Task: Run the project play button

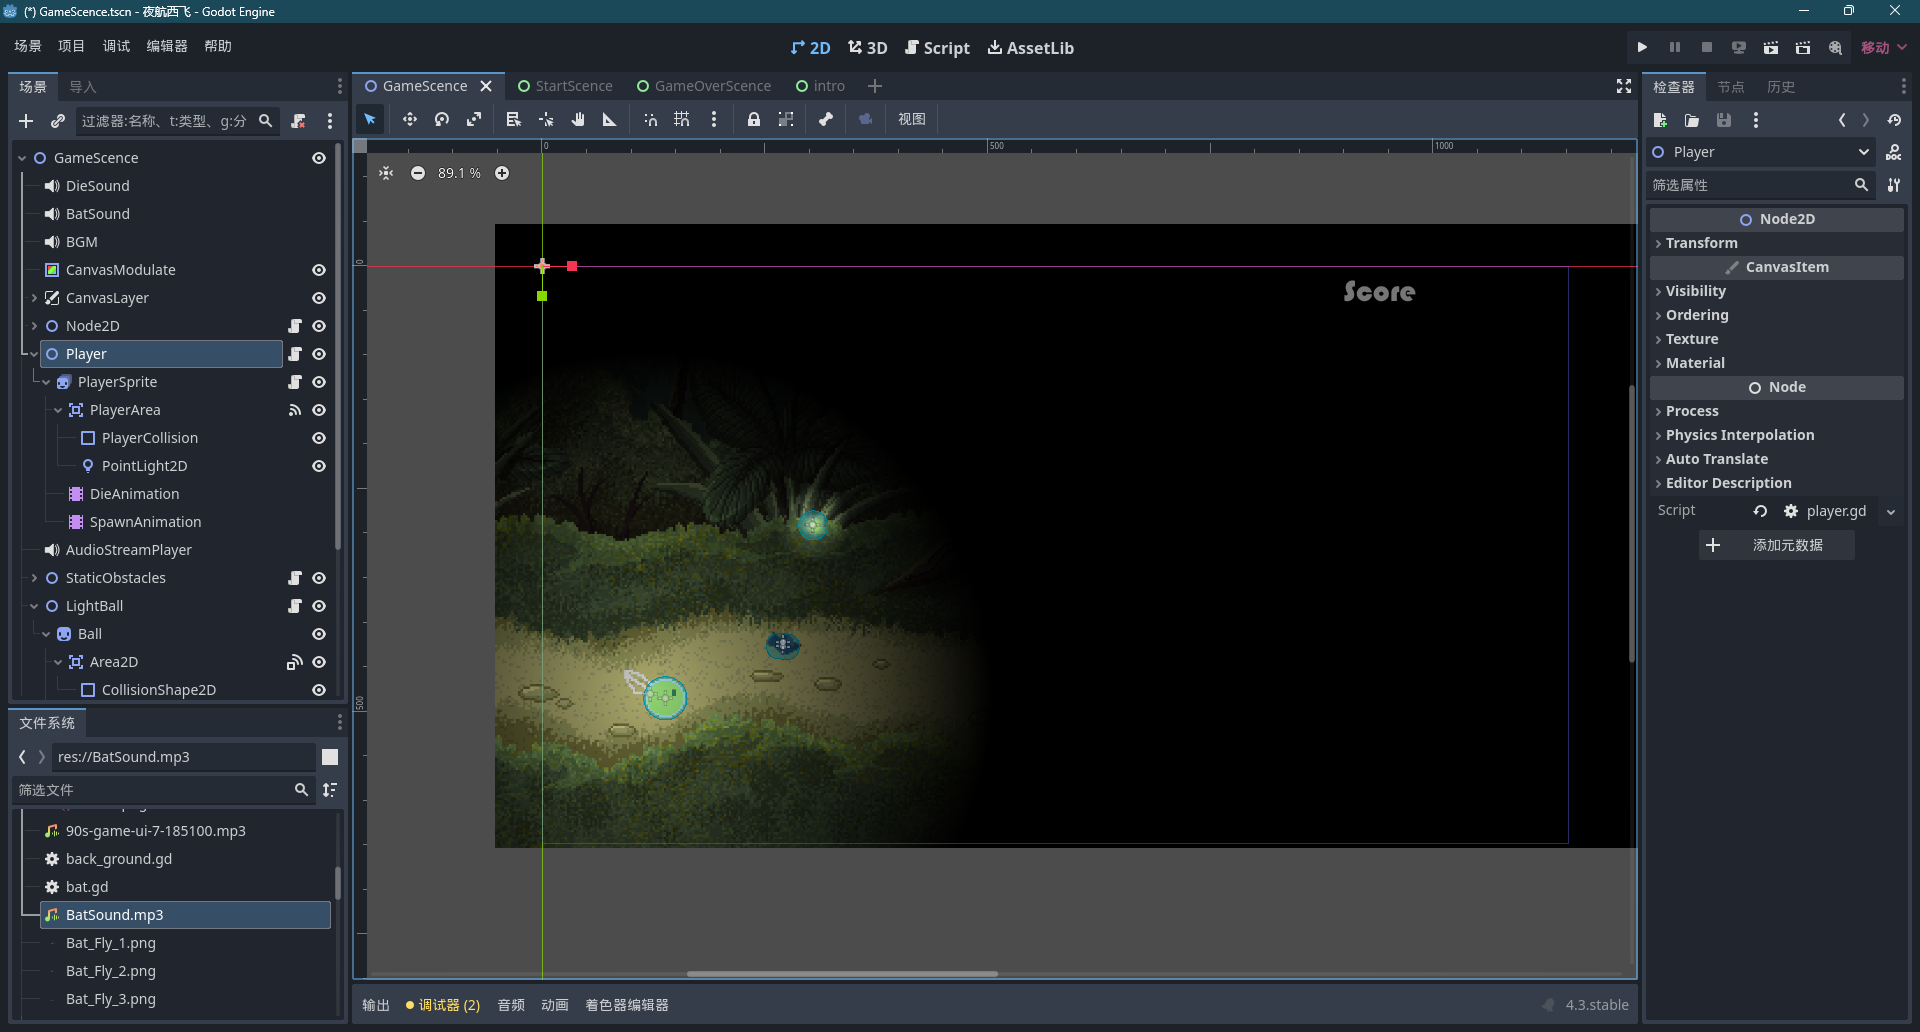Action: click(1642, 47)
